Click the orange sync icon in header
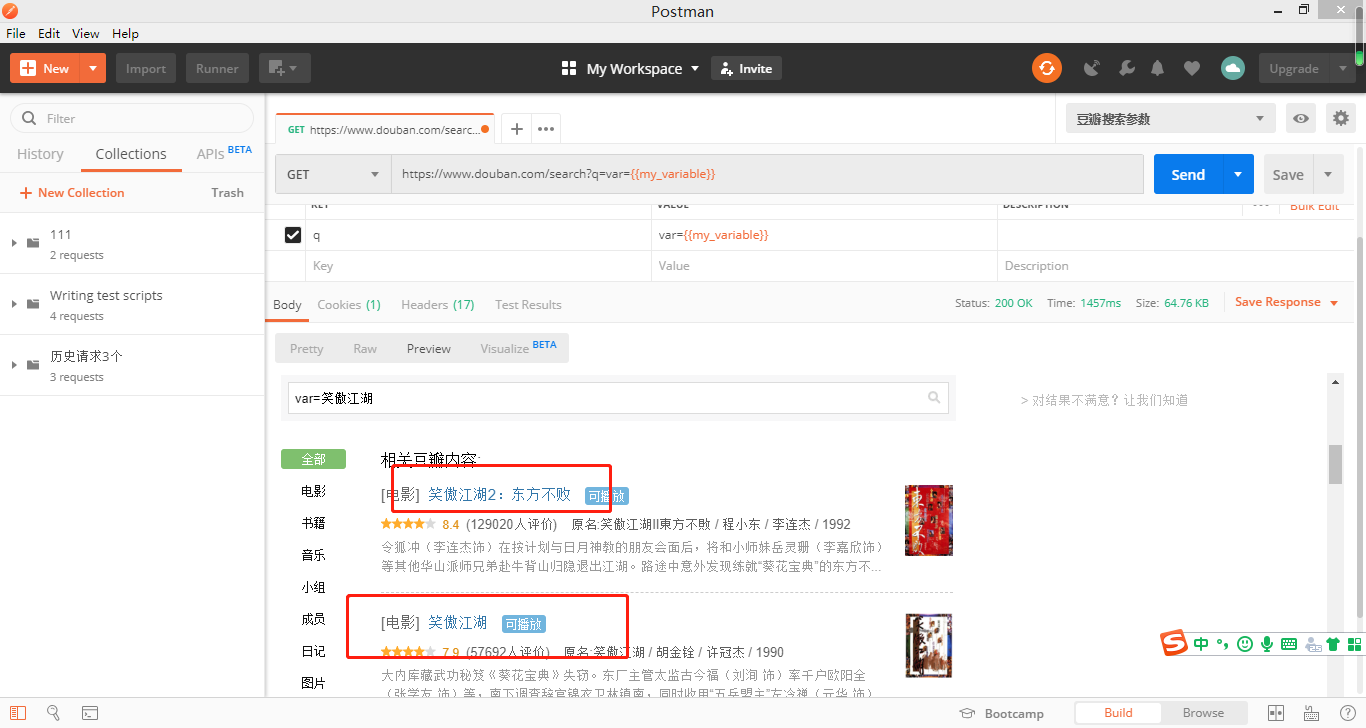 tap(1046, 68)
